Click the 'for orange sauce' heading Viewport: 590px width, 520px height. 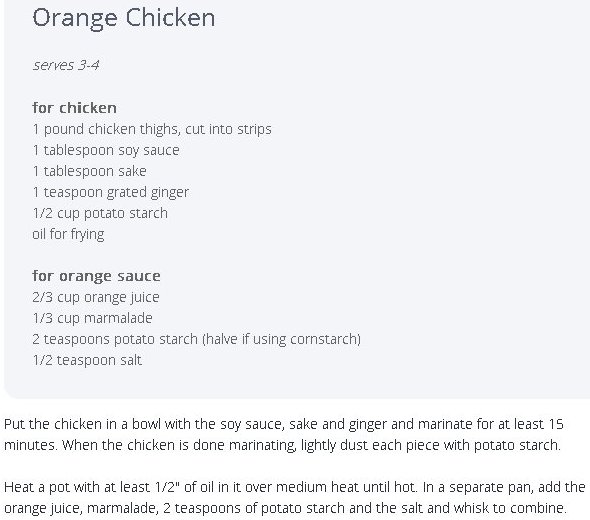click(96, 276)
